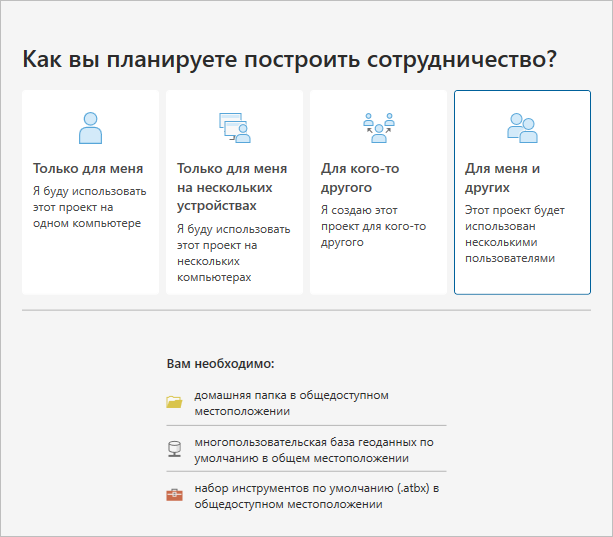This screenshot has height=537, width=613.
Task: Choose "Только для меня на нескольких устройствах" title
Action: (x=232, y=187)
